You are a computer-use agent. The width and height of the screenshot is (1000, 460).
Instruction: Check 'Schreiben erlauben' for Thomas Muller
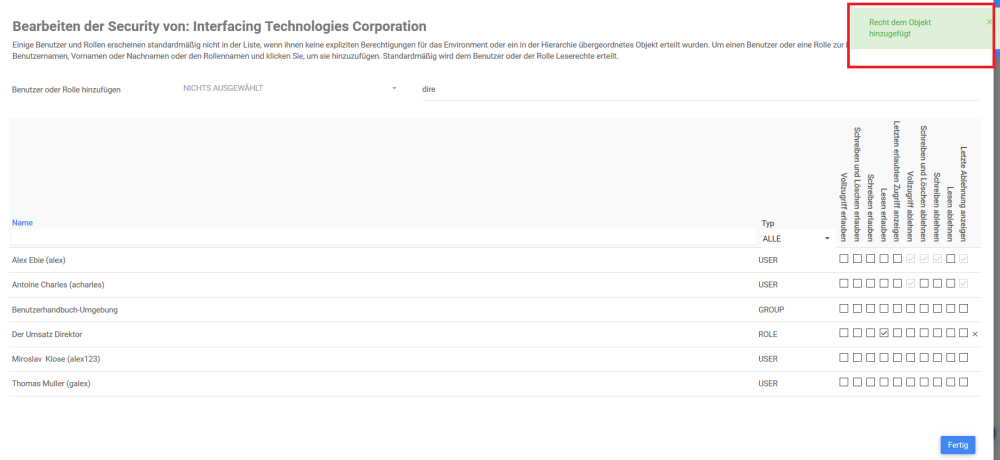point(871,382)
